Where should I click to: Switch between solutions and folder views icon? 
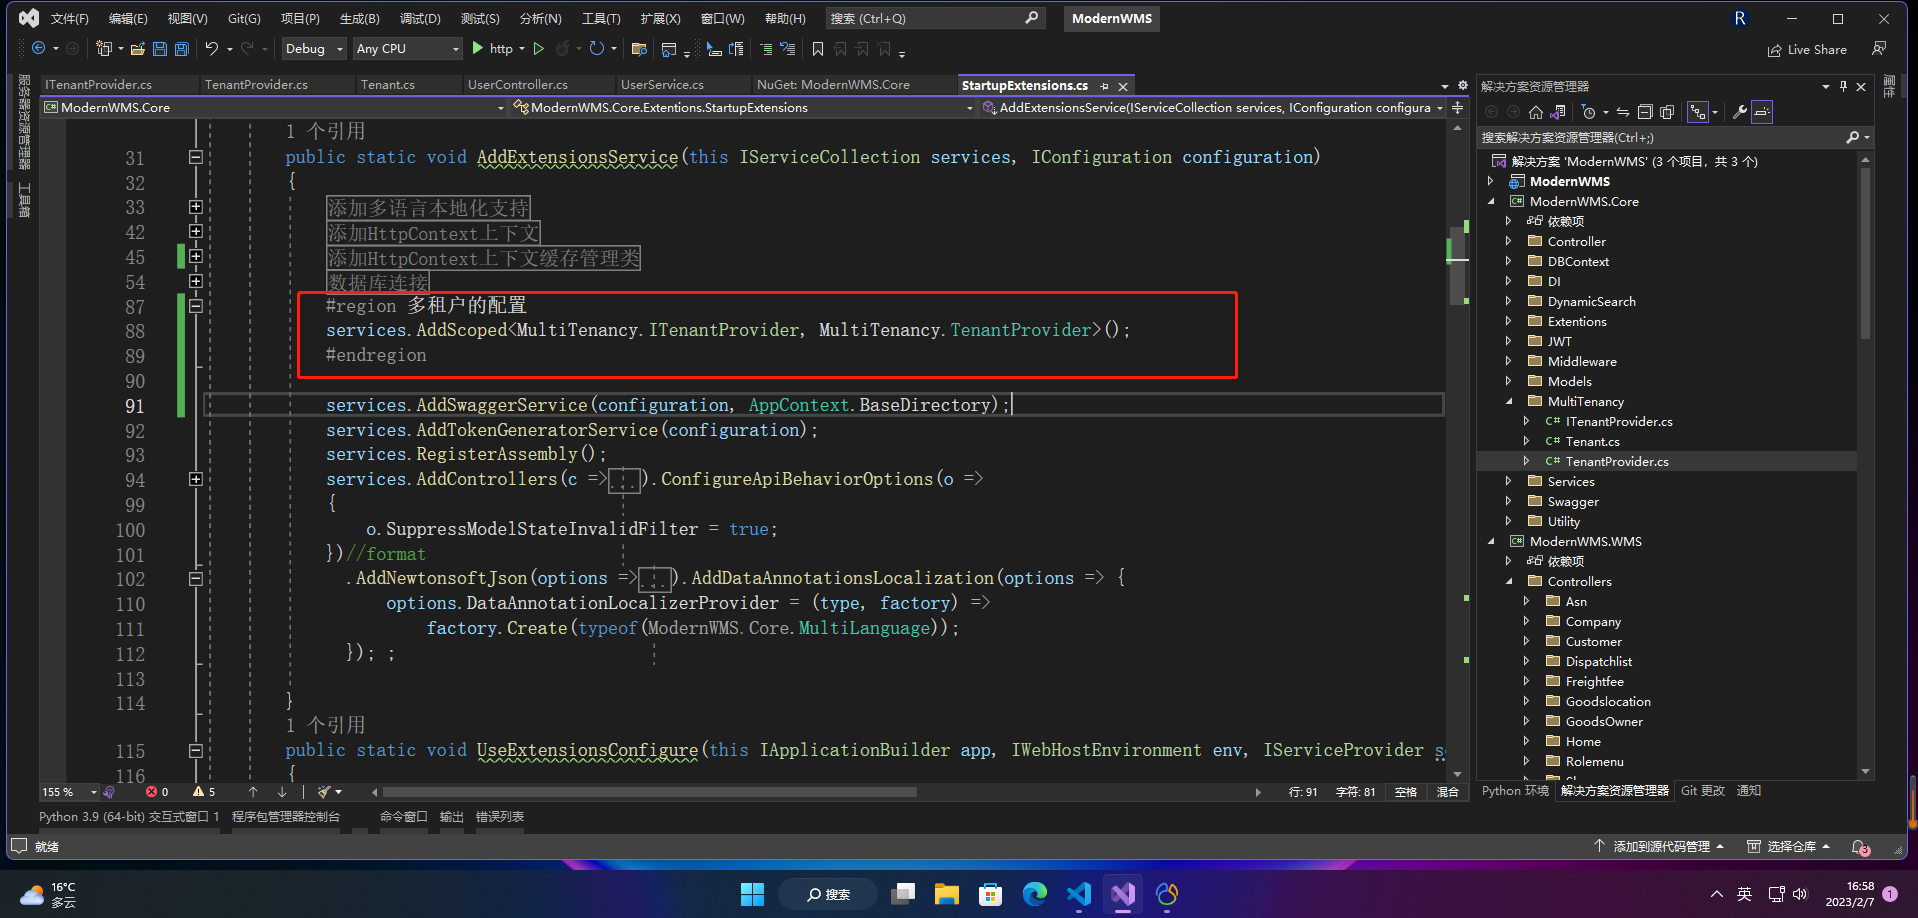[1558, 112]
